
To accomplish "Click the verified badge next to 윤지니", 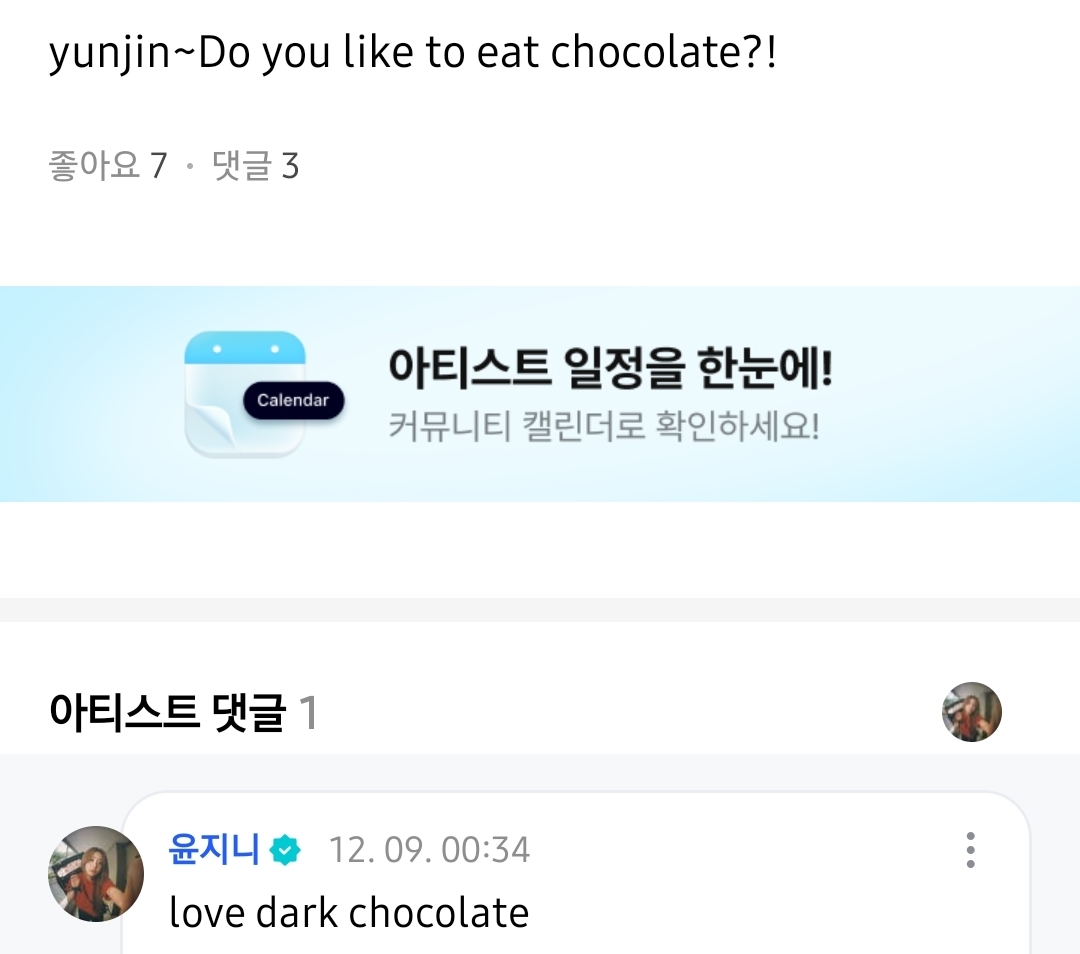I will pyautogui.click(x=285, y=849).
